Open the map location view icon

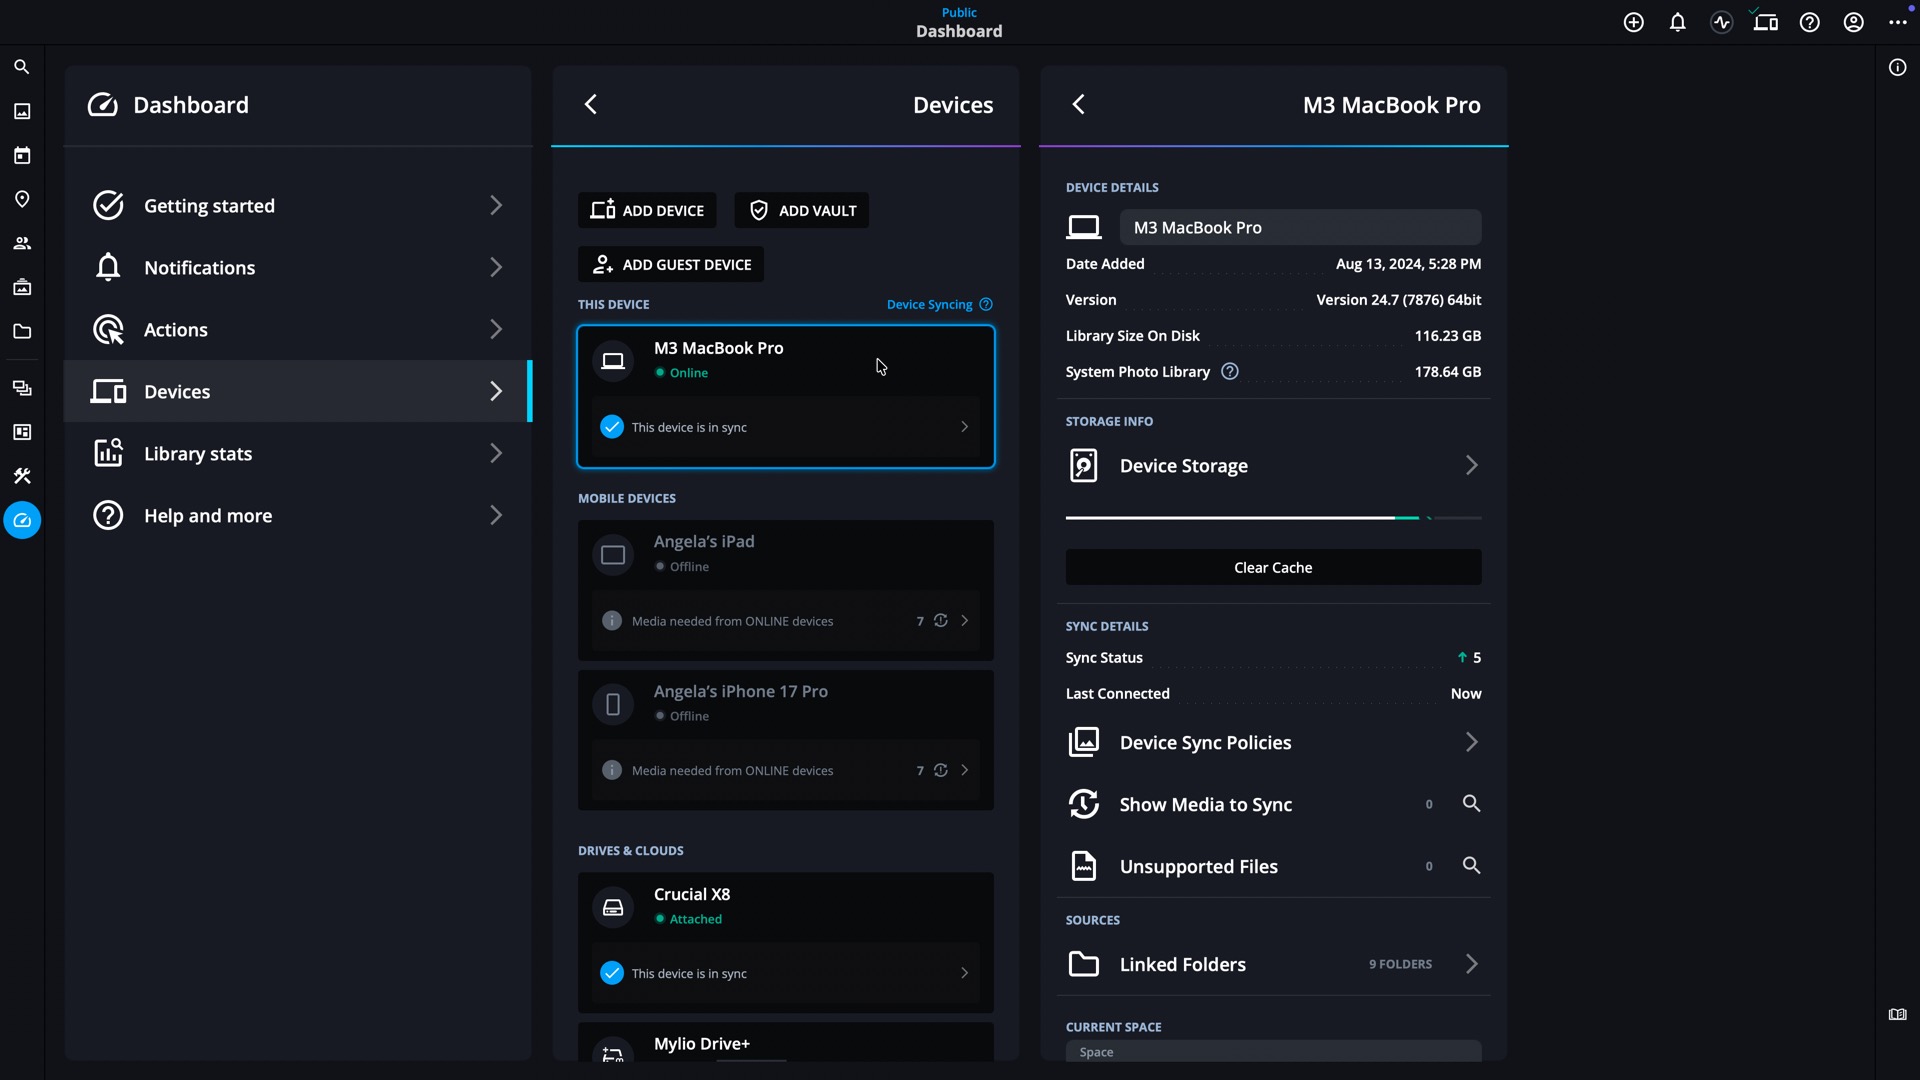[x=22, y=199]
